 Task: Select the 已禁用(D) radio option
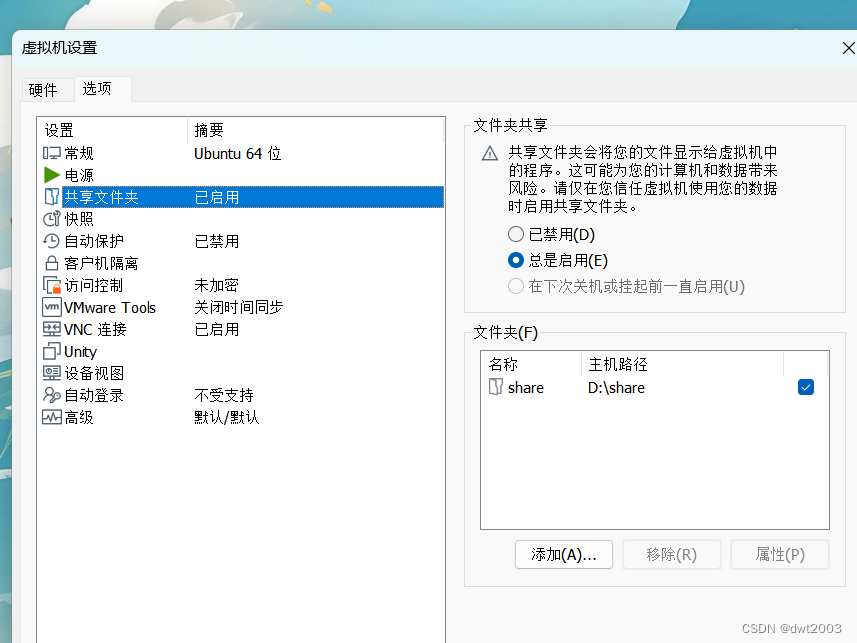(515, 235)
